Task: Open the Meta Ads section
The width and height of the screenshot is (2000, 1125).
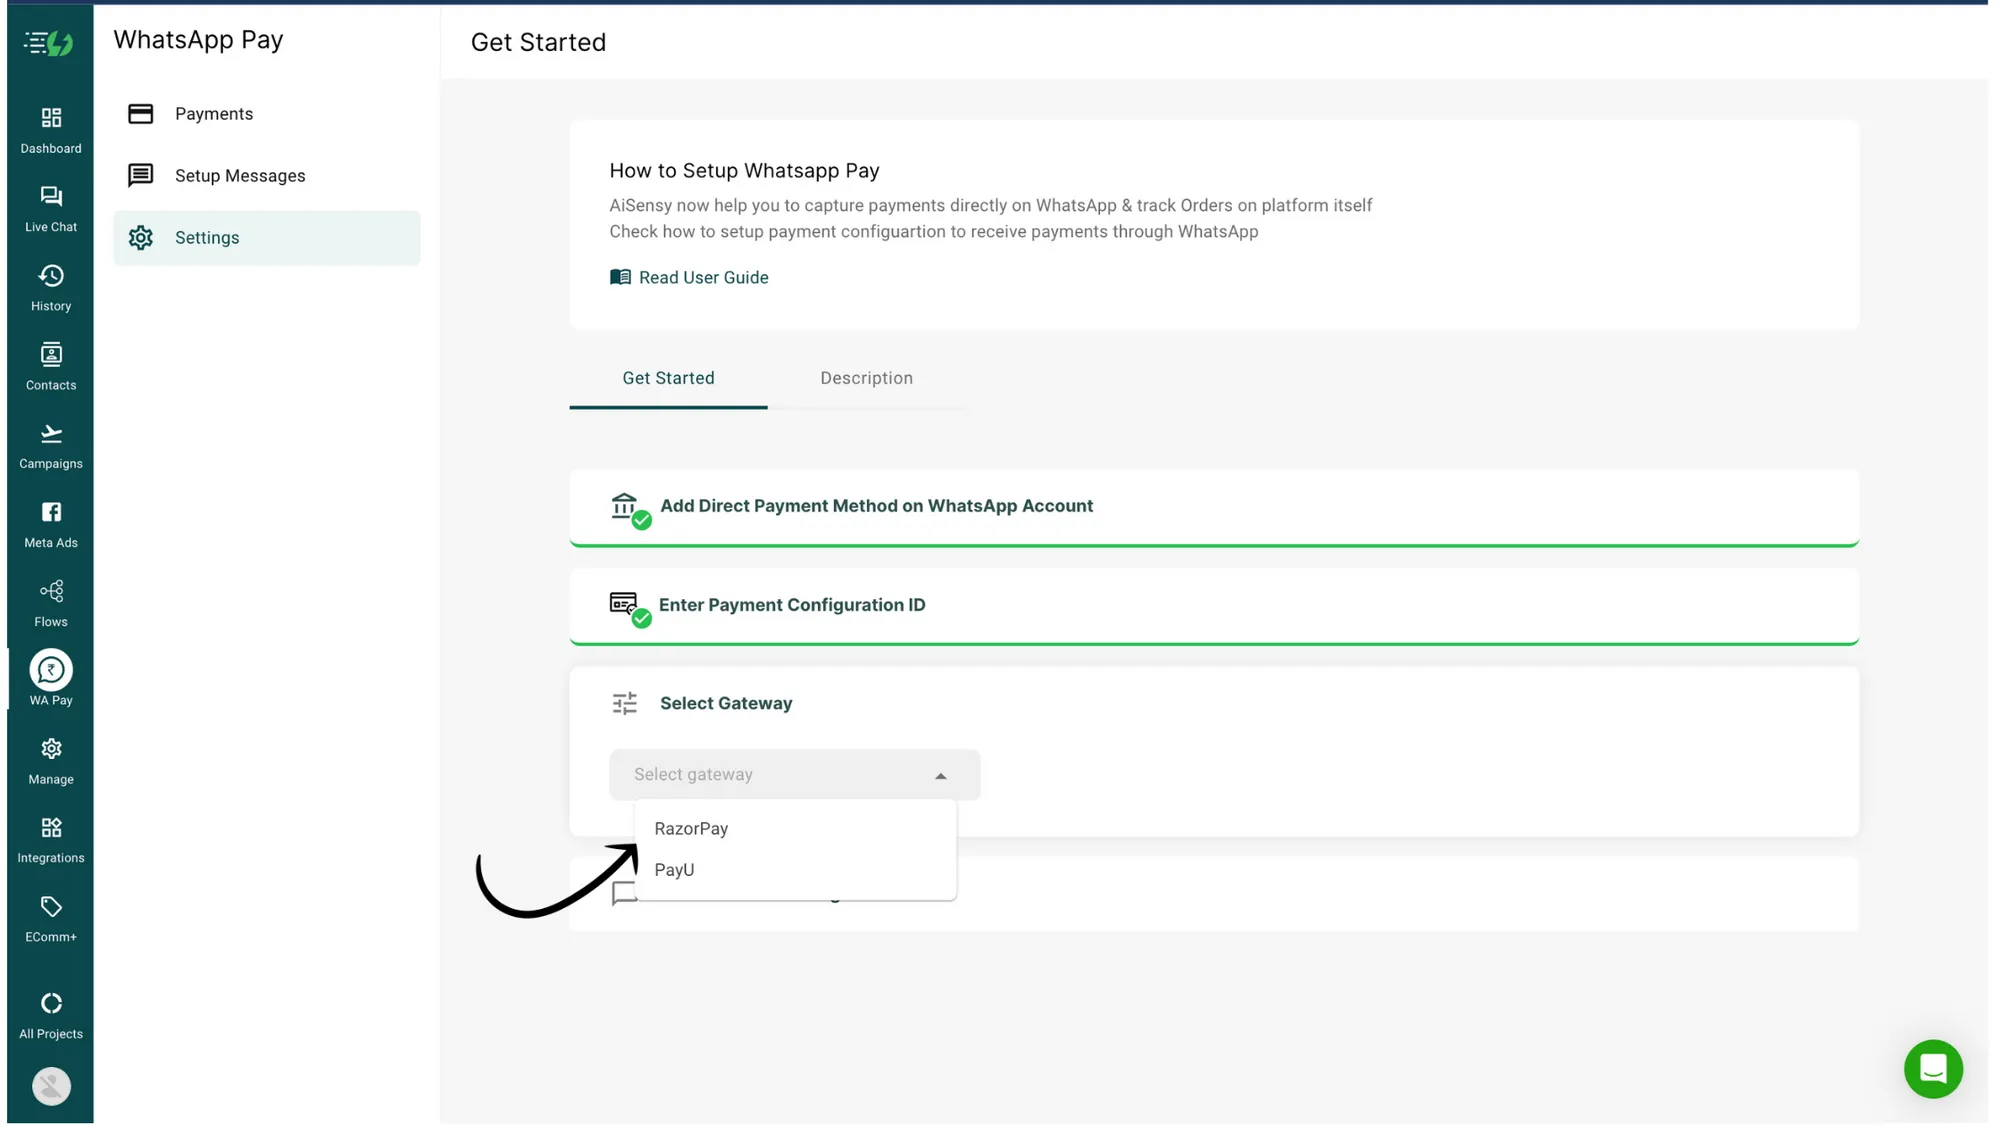Action: pyautogui.click(x=50, y=522)
